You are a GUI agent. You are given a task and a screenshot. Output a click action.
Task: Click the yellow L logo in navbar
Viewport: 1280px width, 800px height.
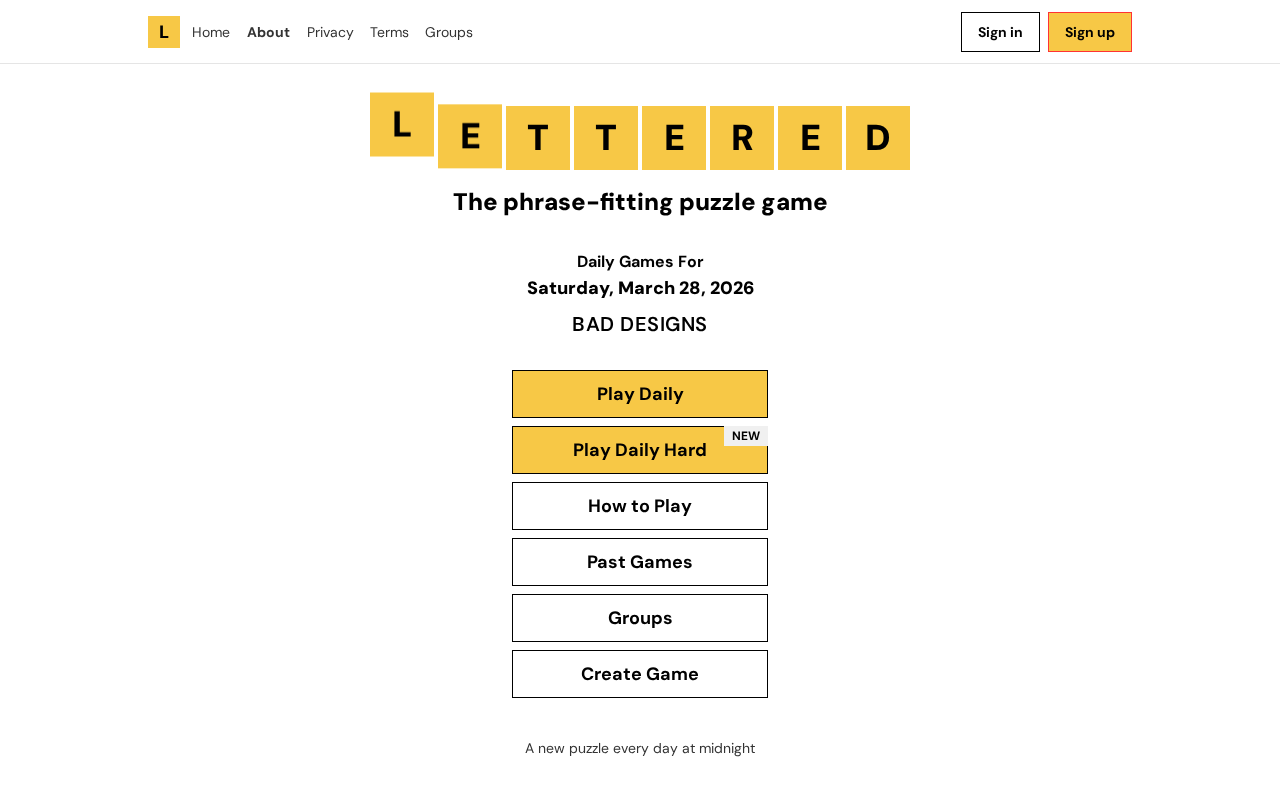pyautogui.click(x=164, y=32)
